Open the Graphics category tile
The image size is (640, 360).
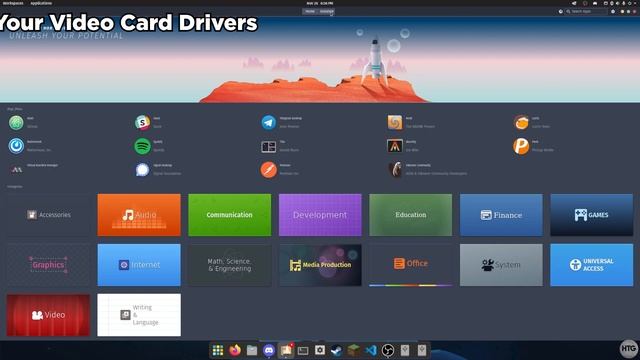pos(48,265)
